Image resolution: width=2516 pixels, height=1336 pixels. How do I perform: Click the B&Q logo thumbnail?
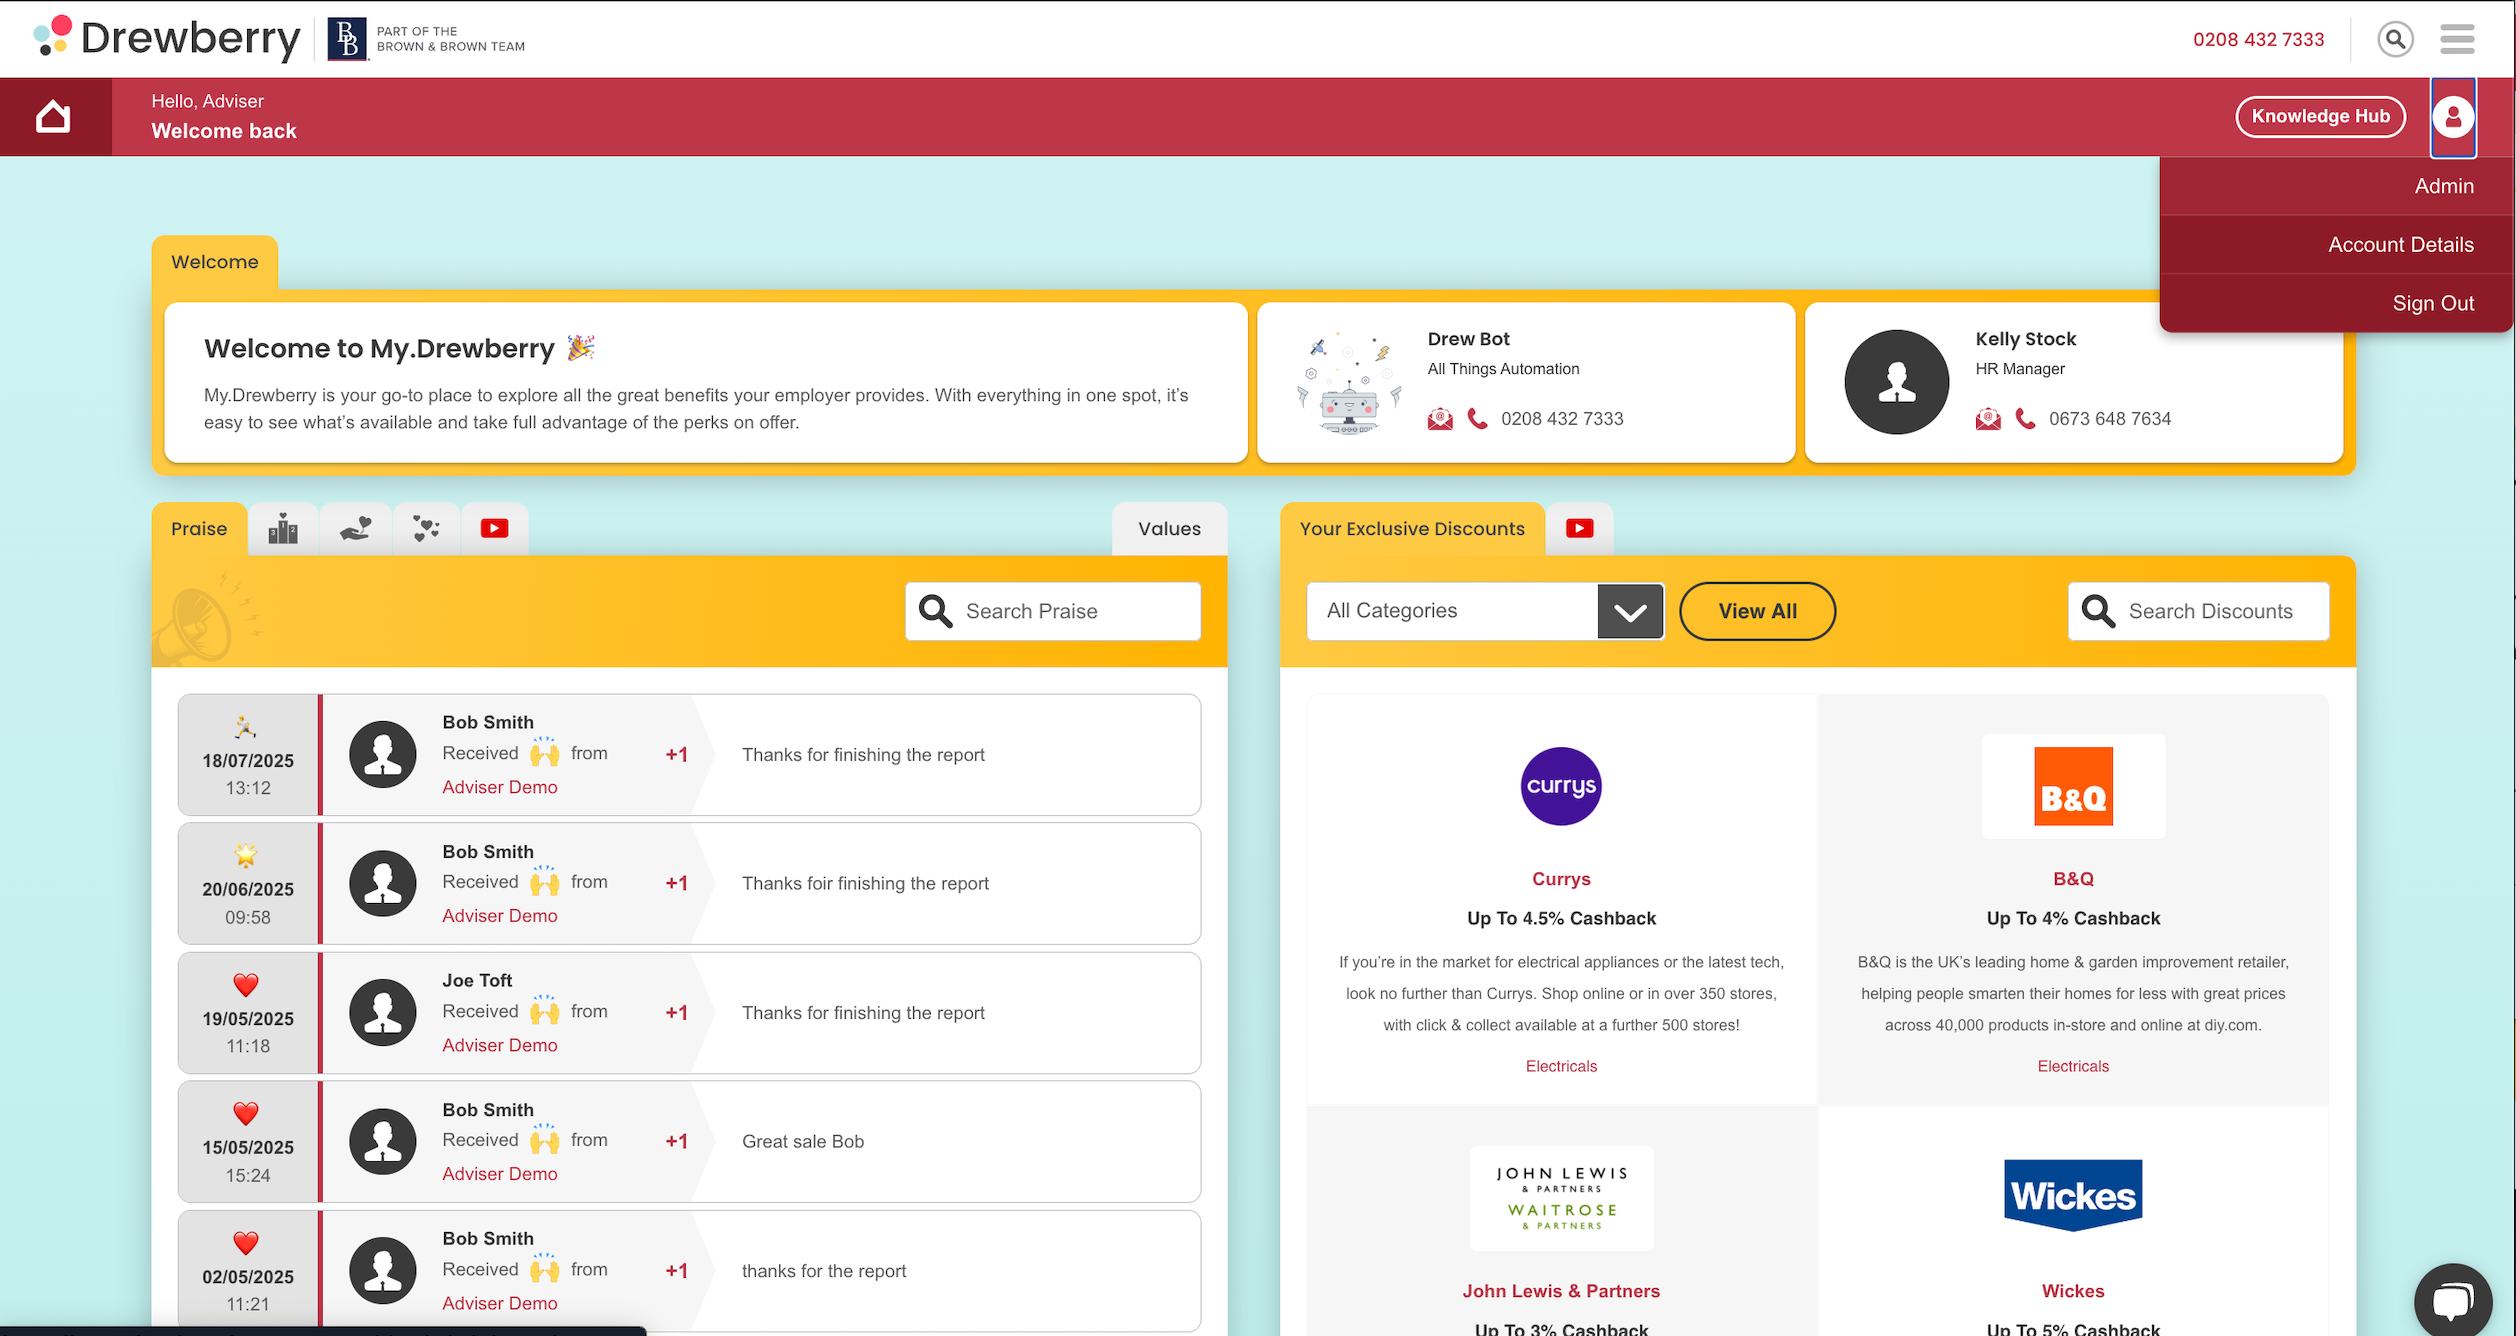pos(2073,786)
